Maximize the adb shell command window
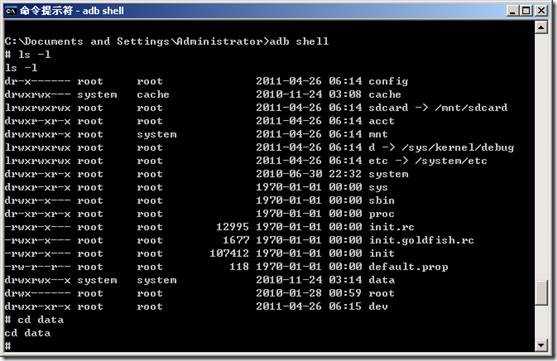 [x=526, y=11]
